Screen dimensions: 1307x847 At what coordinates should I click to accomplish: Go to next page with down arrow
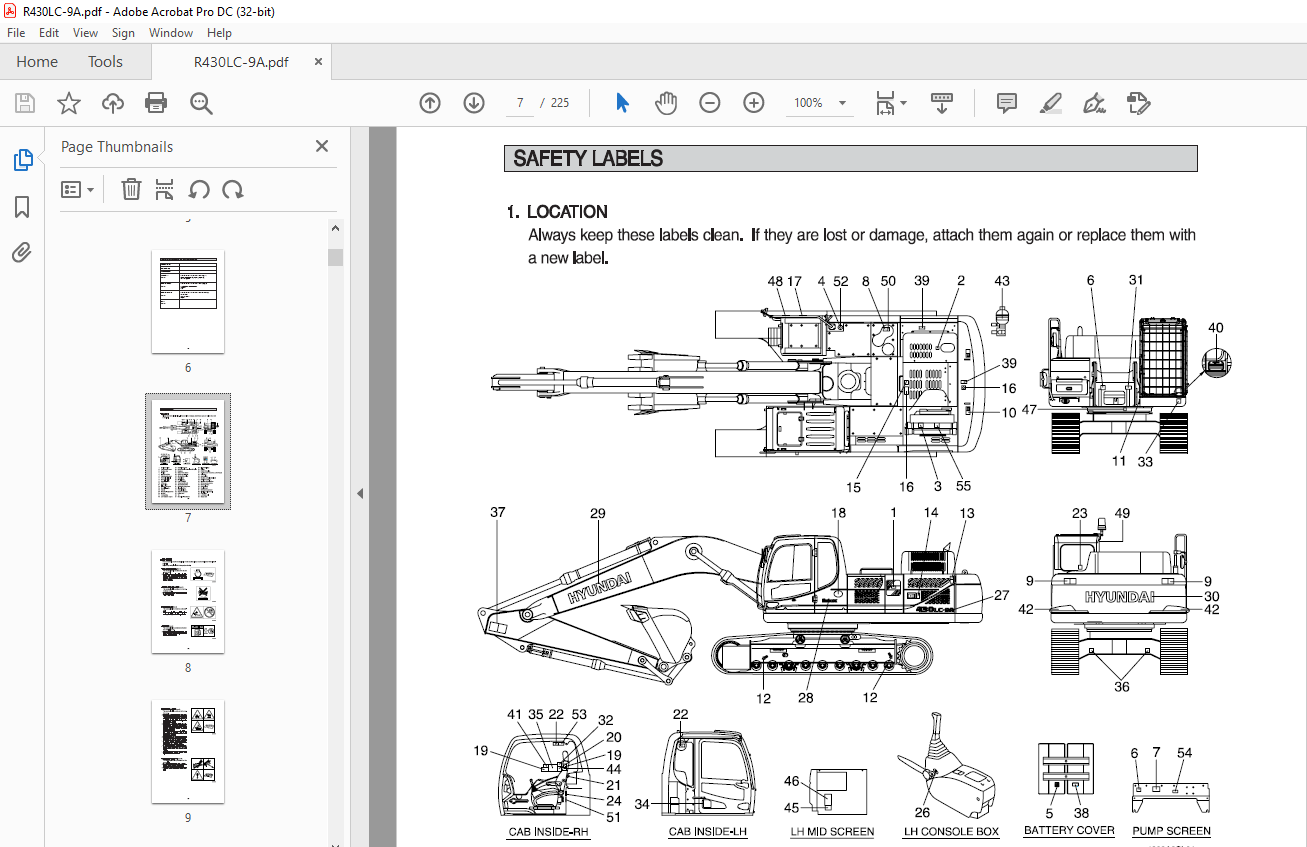click(x=474, y=103)
